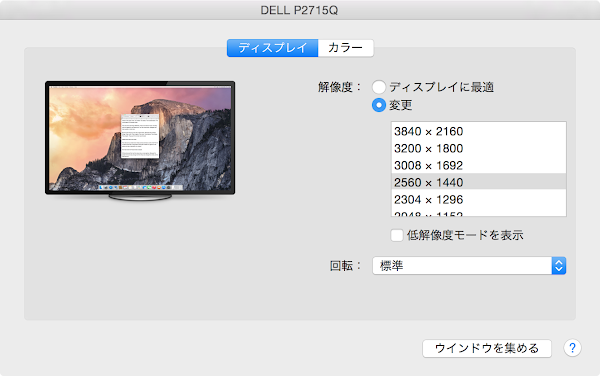The height and width of the screenshot is (376, 600).
Task: Switch to the カラー tab
Action: (346, 48)
